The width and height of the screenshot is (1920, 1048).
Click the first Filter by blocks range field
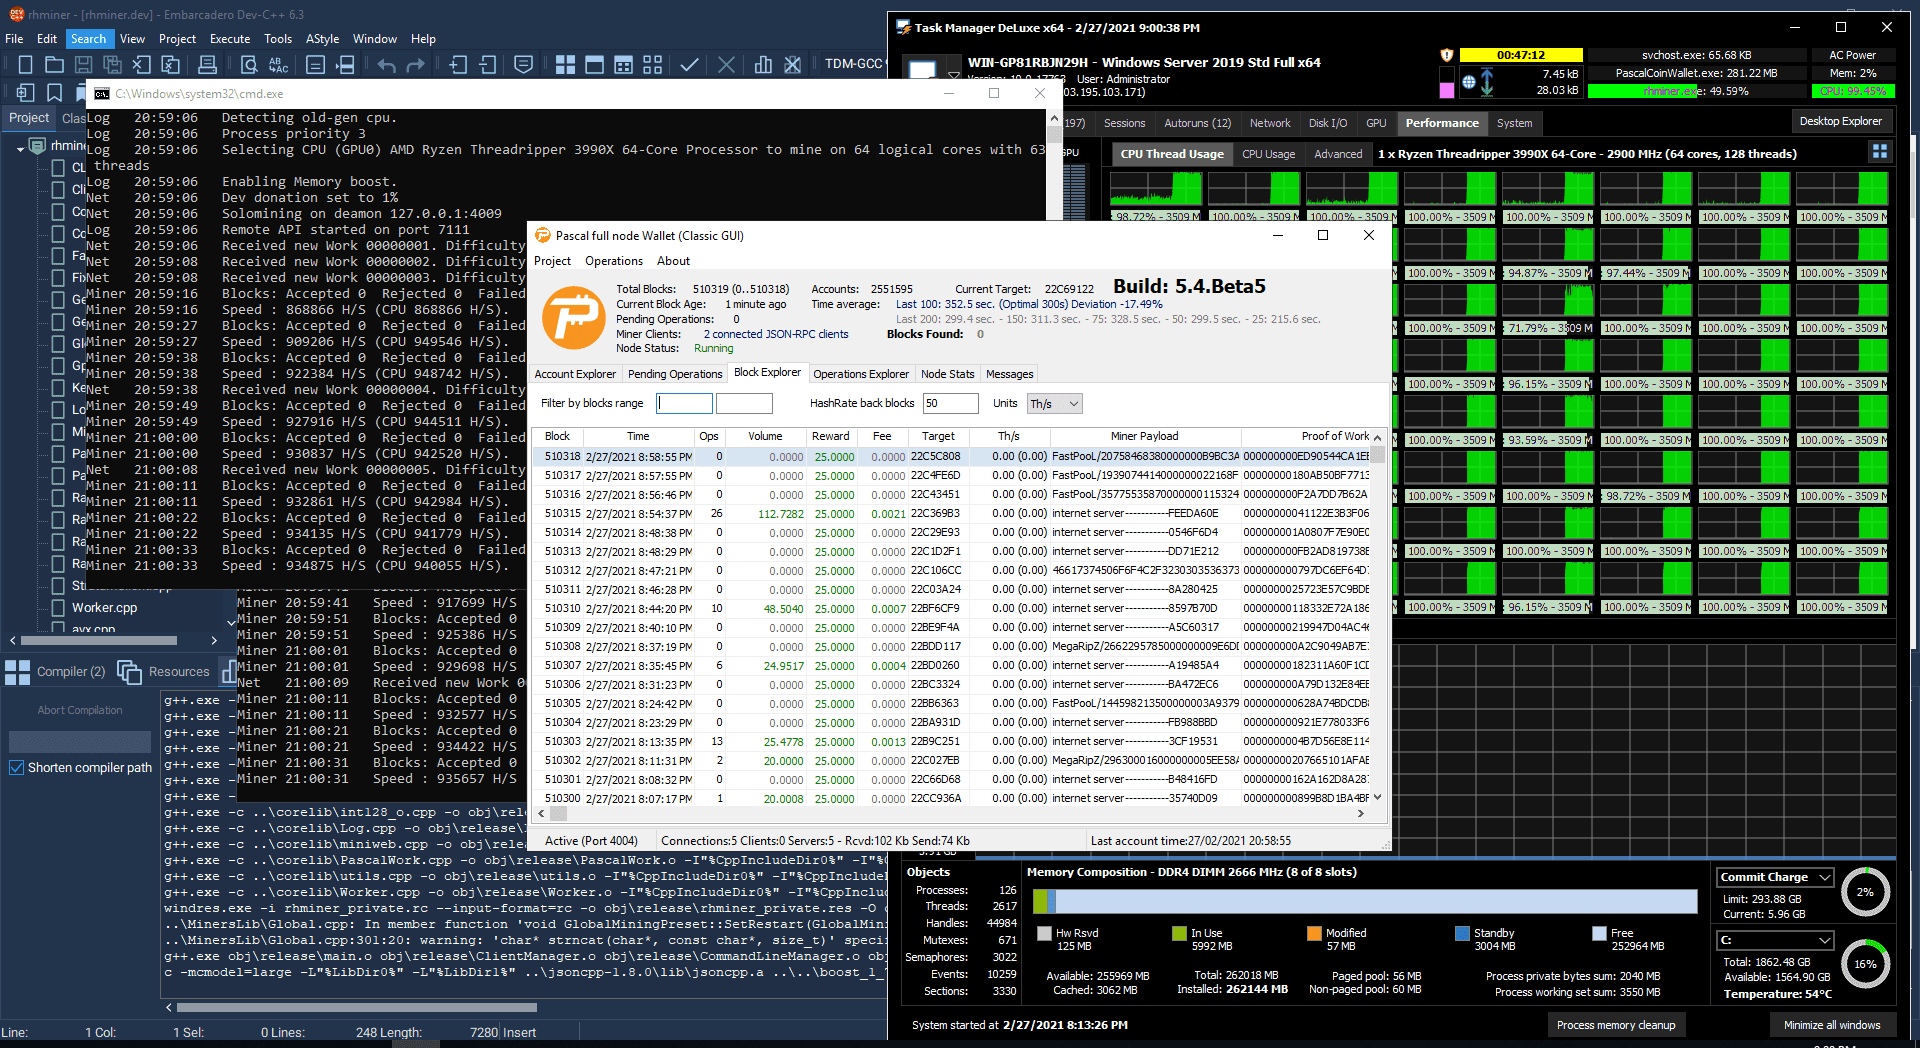pos(684,403)
